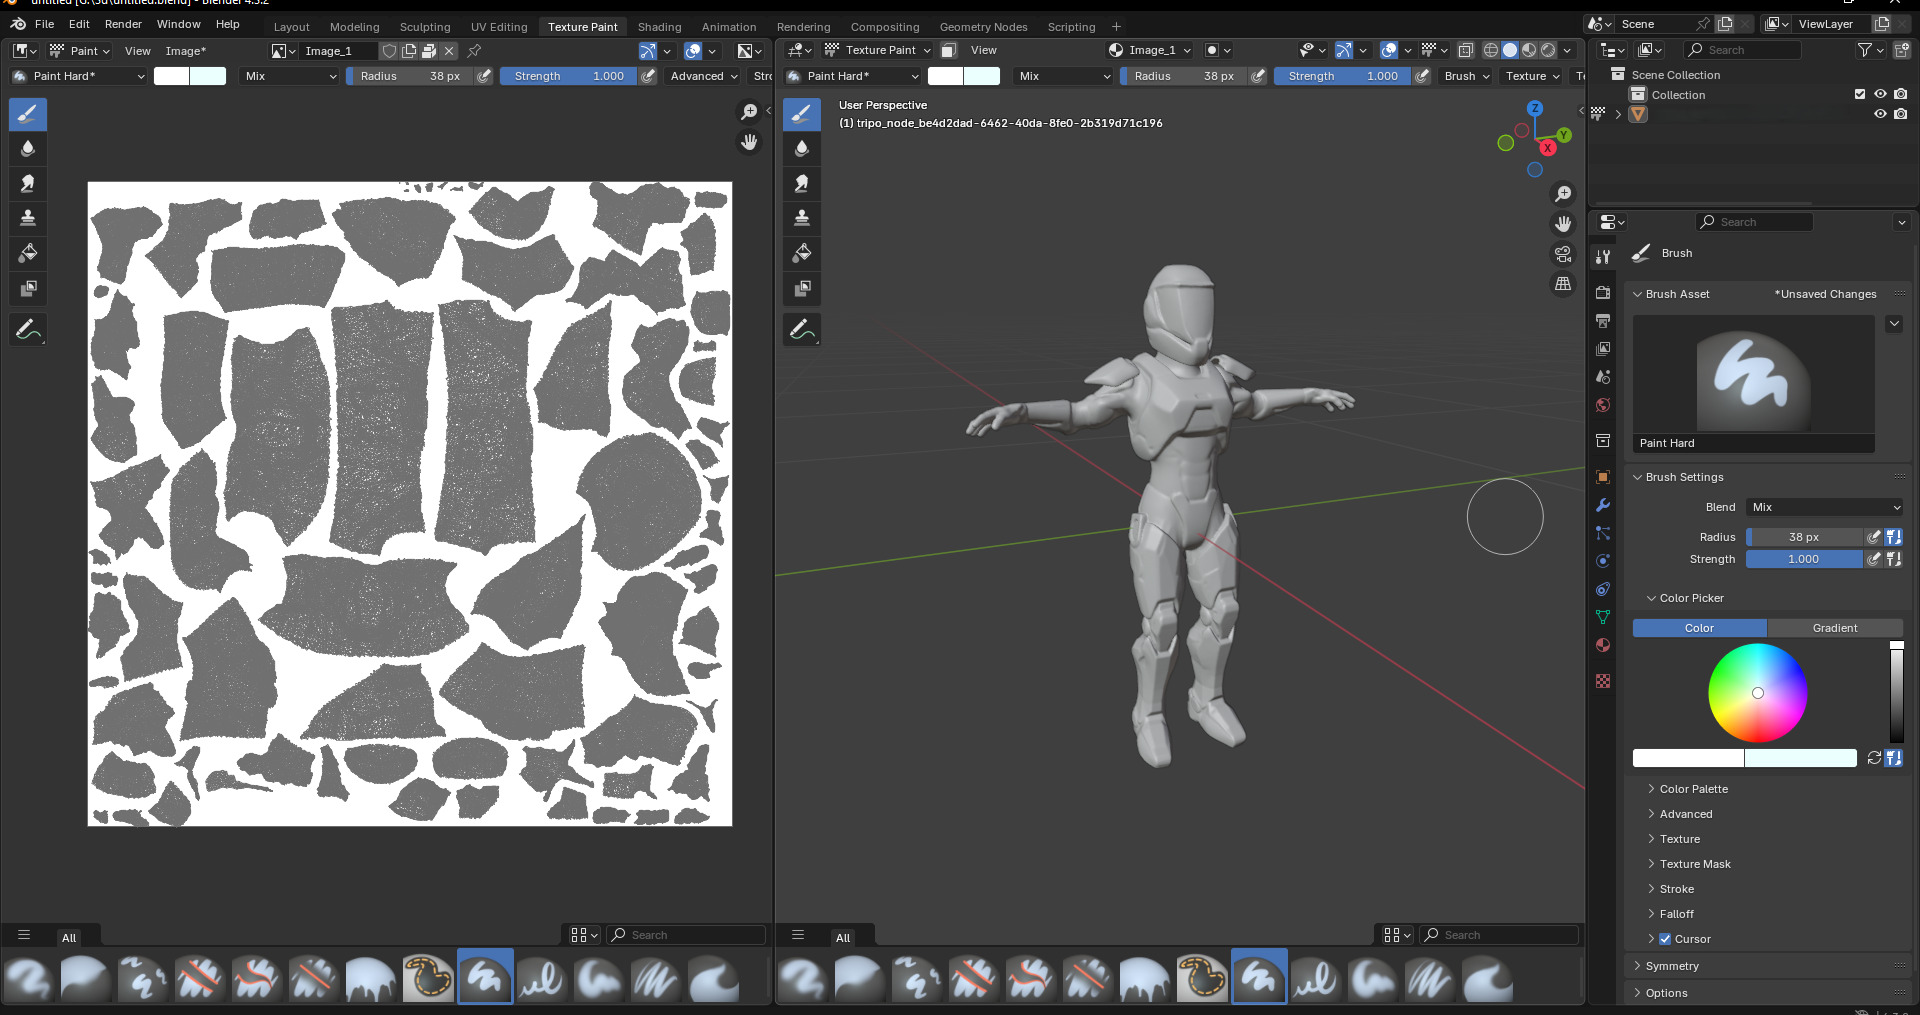
Task: Open the Paint mode dropdown in image editor
Action: (x=80, y=50)
